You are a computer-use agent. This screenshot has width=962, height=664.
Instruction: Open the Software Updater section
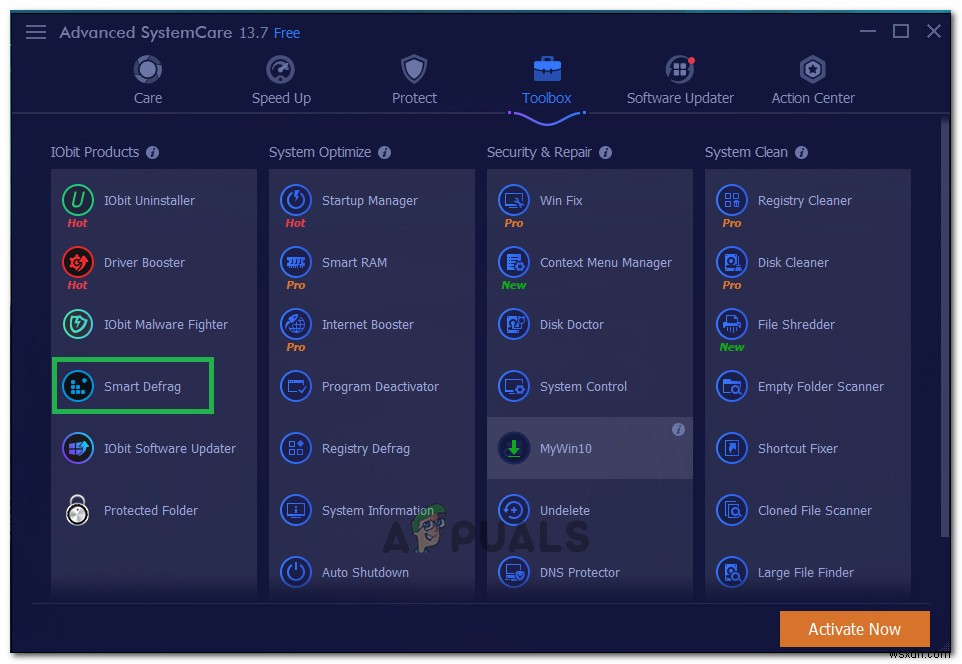click(x=680, y=79)
